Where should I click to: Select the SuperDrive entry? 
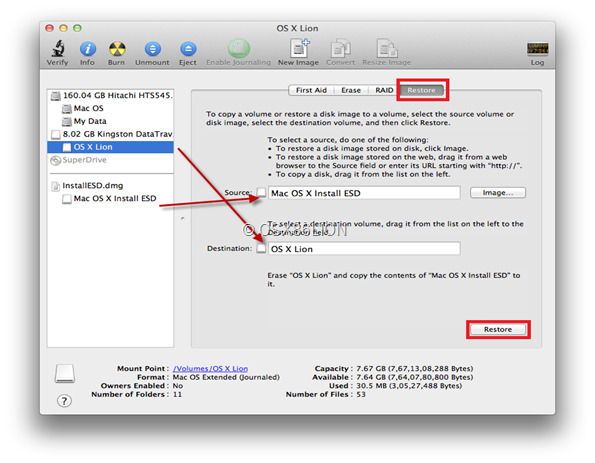pyautogui.click(x=111, y=160)
